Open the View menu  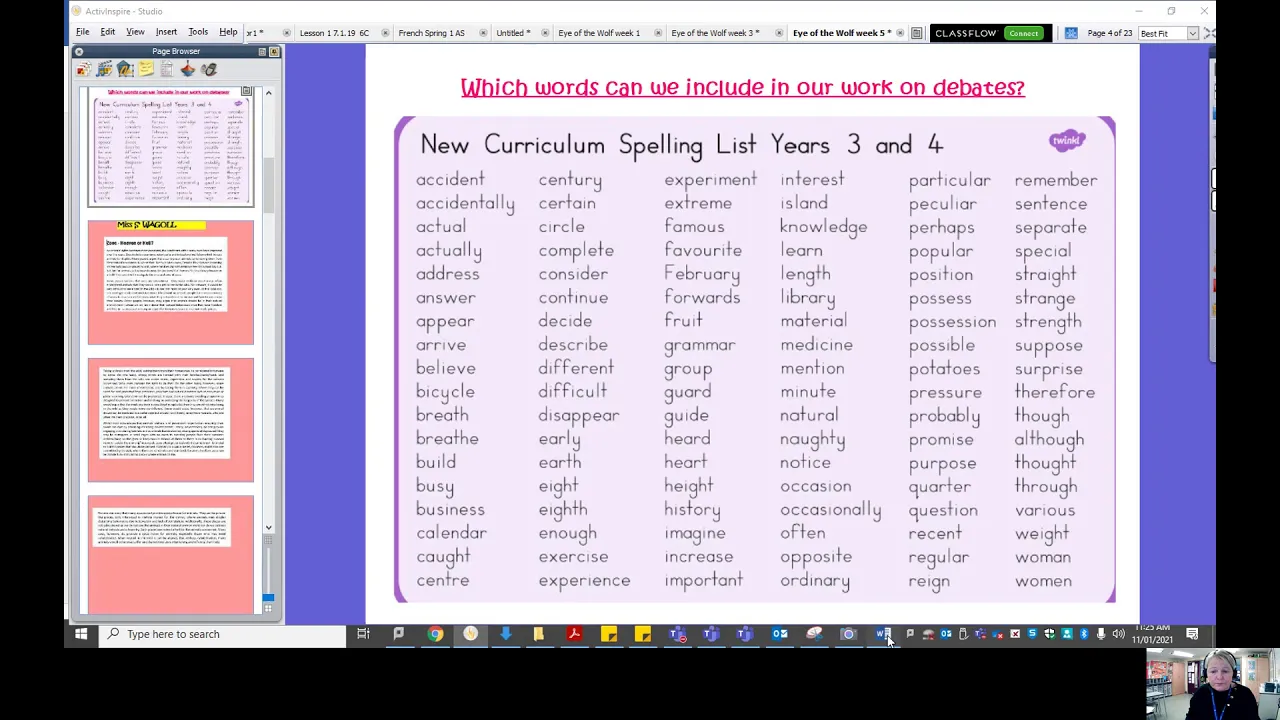pyautogui.click(x=135, y=32)
